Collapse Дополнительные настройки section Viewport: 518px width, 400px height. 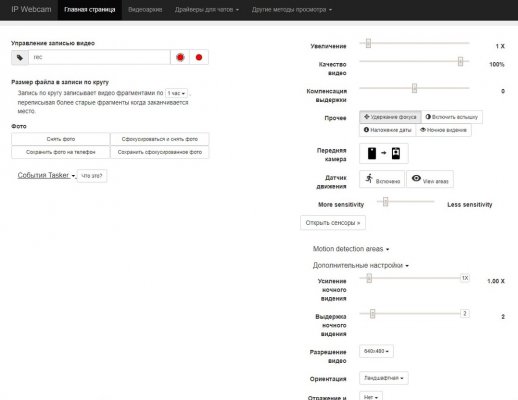pos(361,266)
